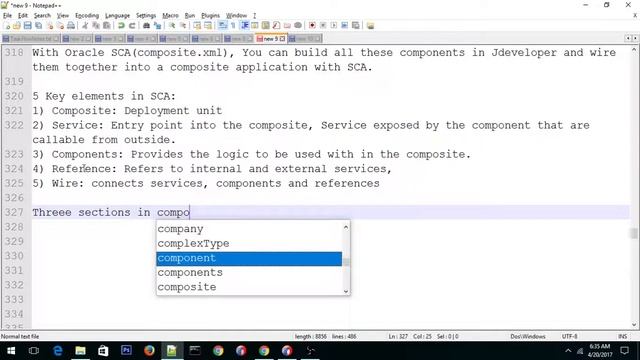
Task: Toggle Word Wrap in the toolbar
Action: pos(222,26)
